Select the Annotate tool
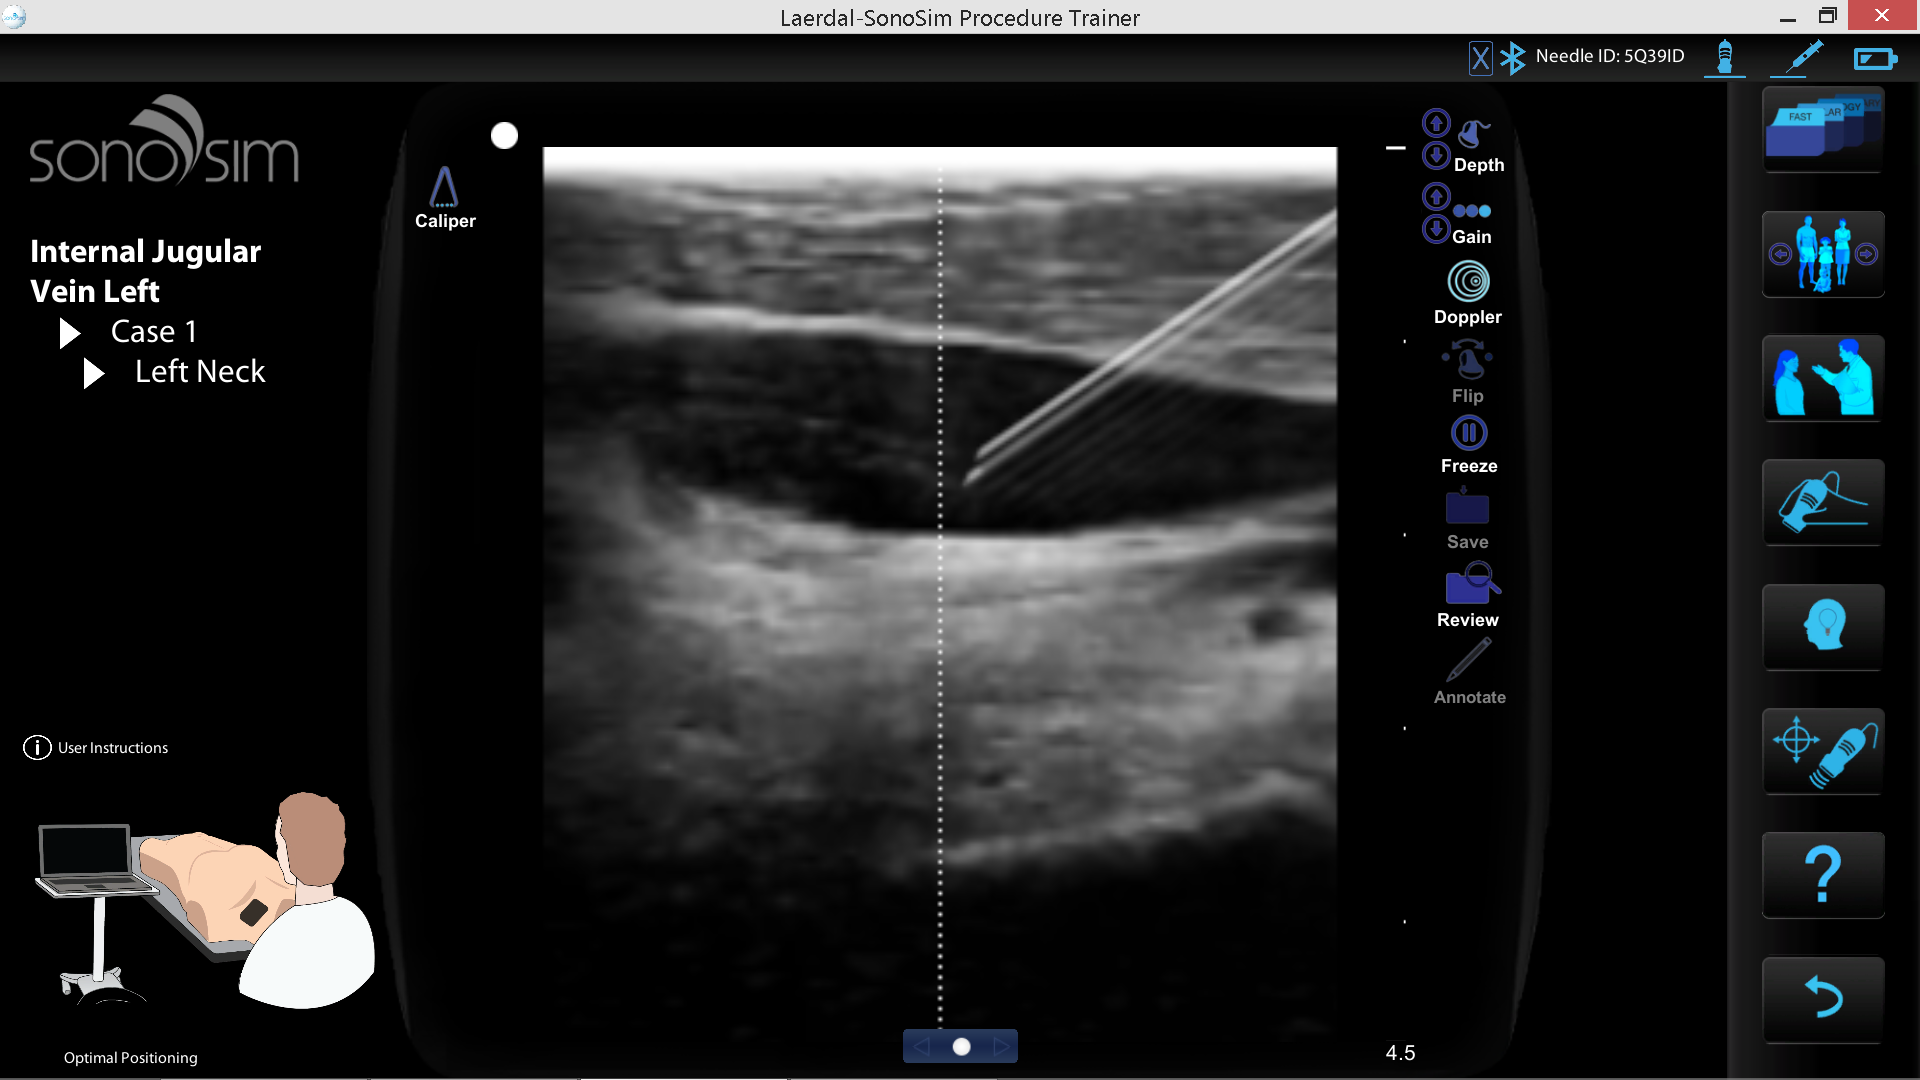Viewport: 1920px width, 1080px height. click(1469, 663)
